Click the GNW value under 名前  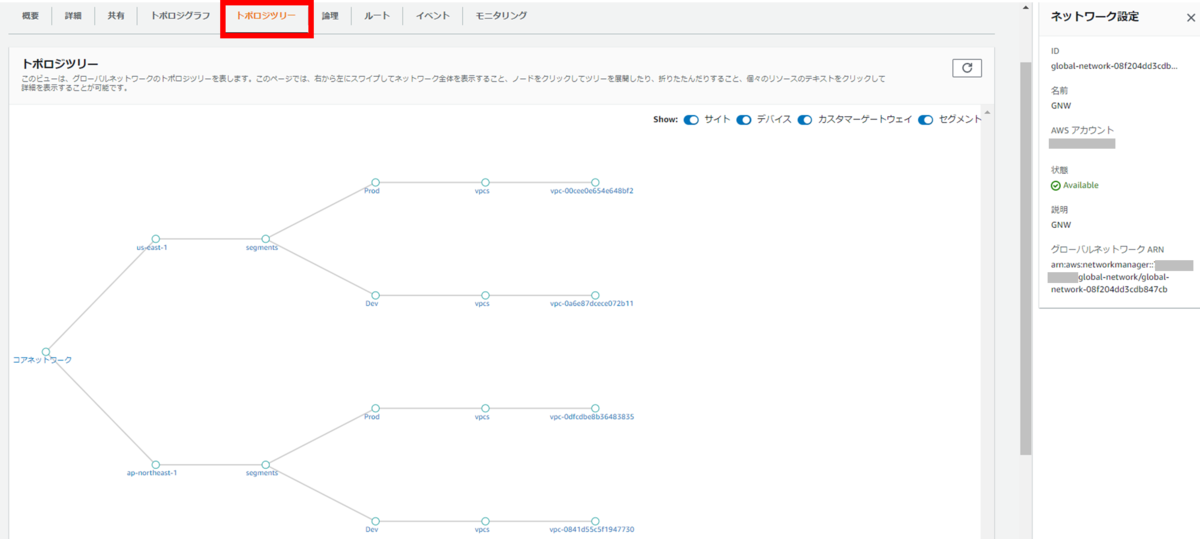(1061, 104)
